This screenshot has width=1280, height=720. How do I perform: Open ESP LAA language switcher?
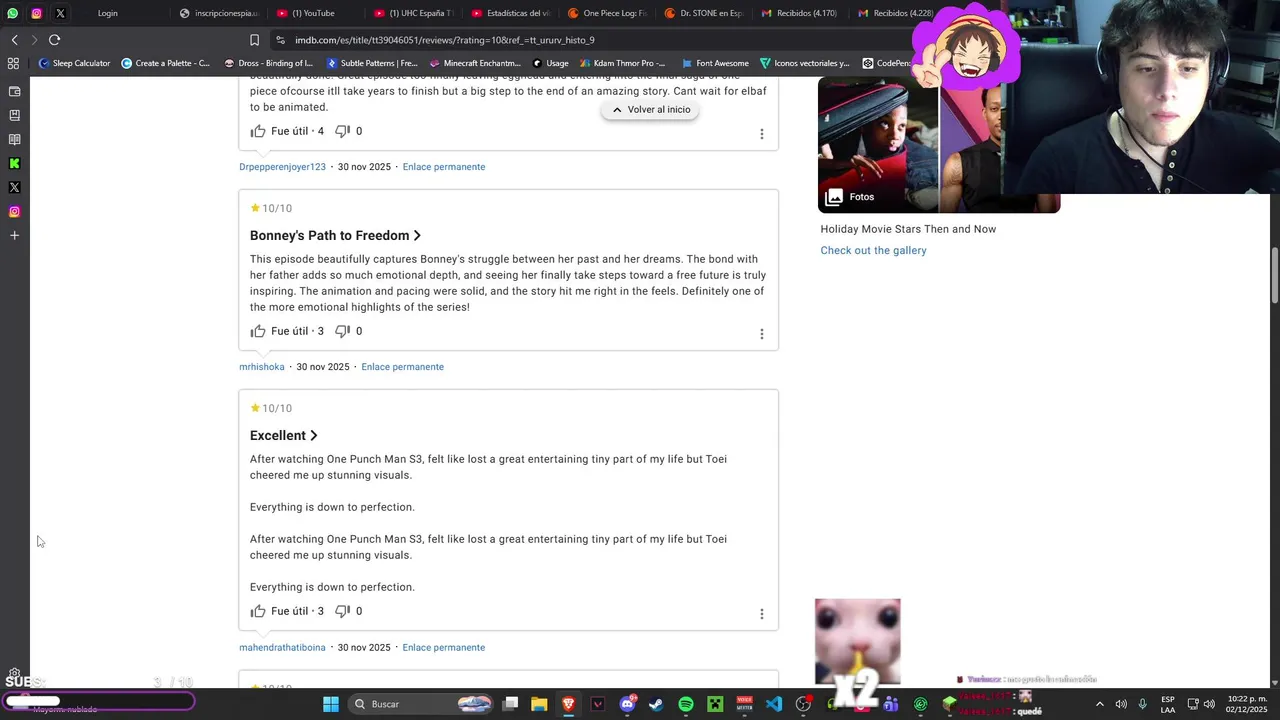point(1168,704)
